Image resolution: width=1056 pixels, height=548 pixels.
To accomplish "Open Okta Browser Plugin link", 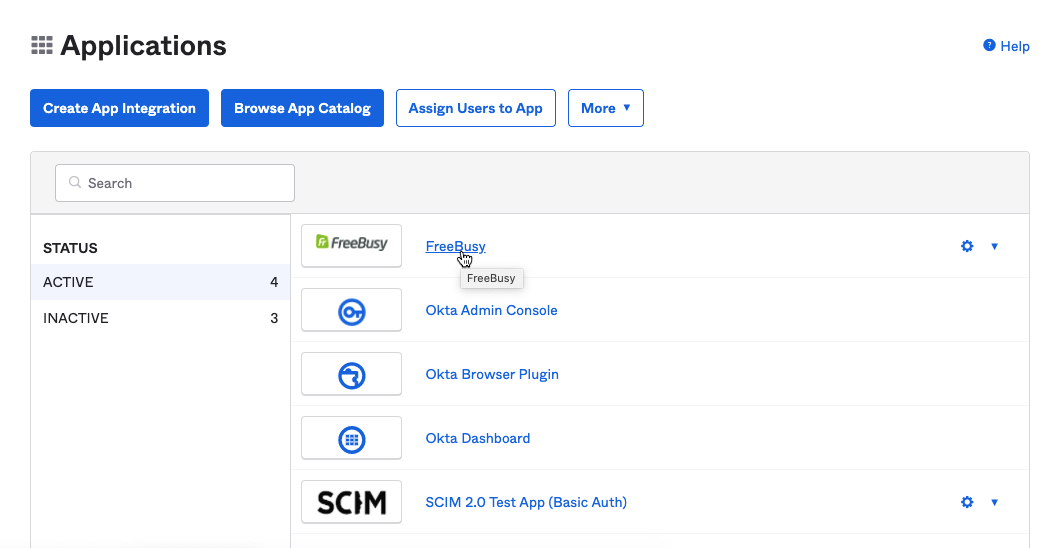I will pyautogui.click(x=492, y=374).
